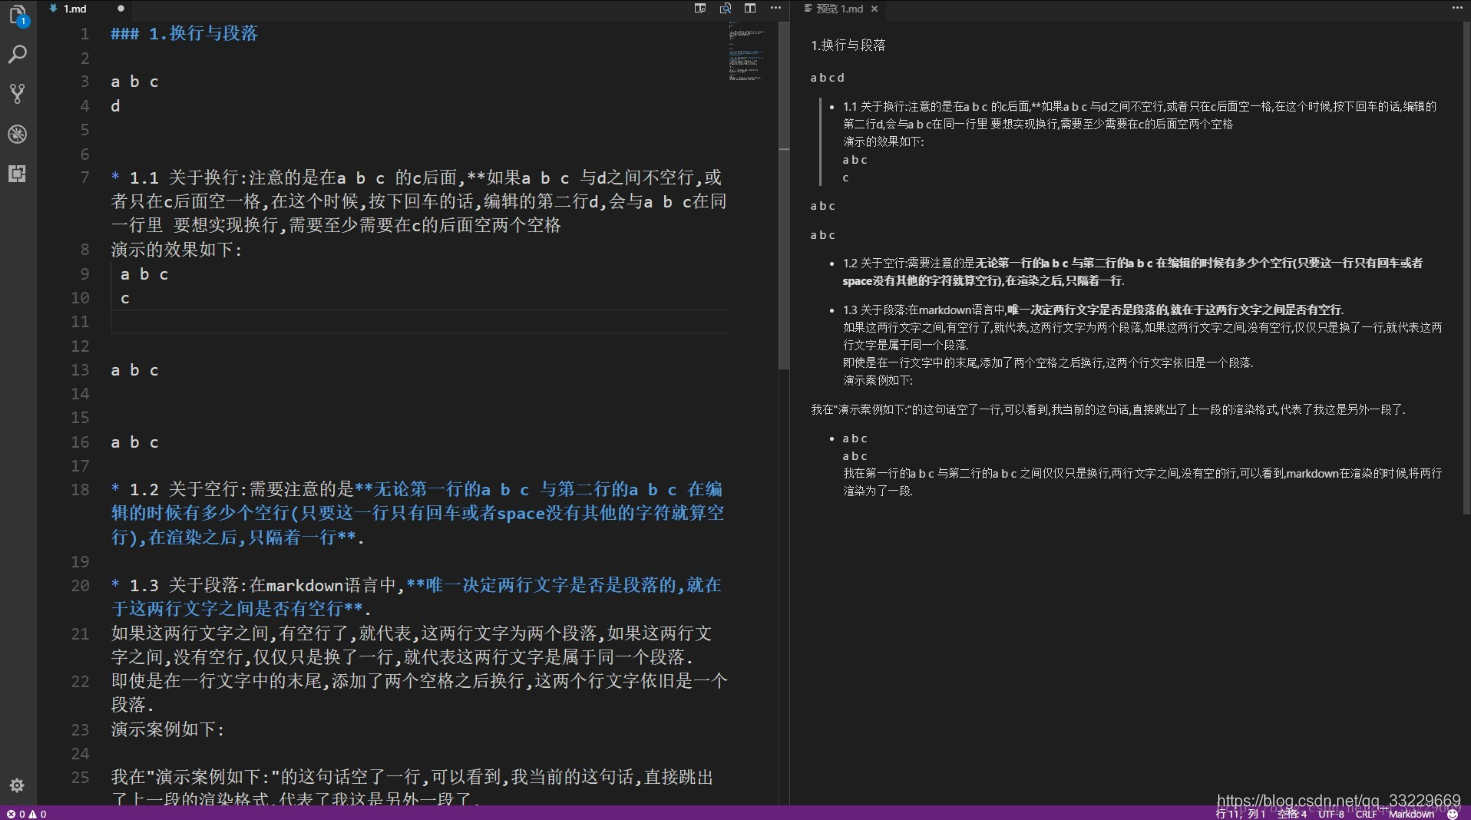Image resolution: width=1471 pixels, height=820 pixels.
Task: Click the UTF-8 encoding indicator
Action: coord(1331,814)
